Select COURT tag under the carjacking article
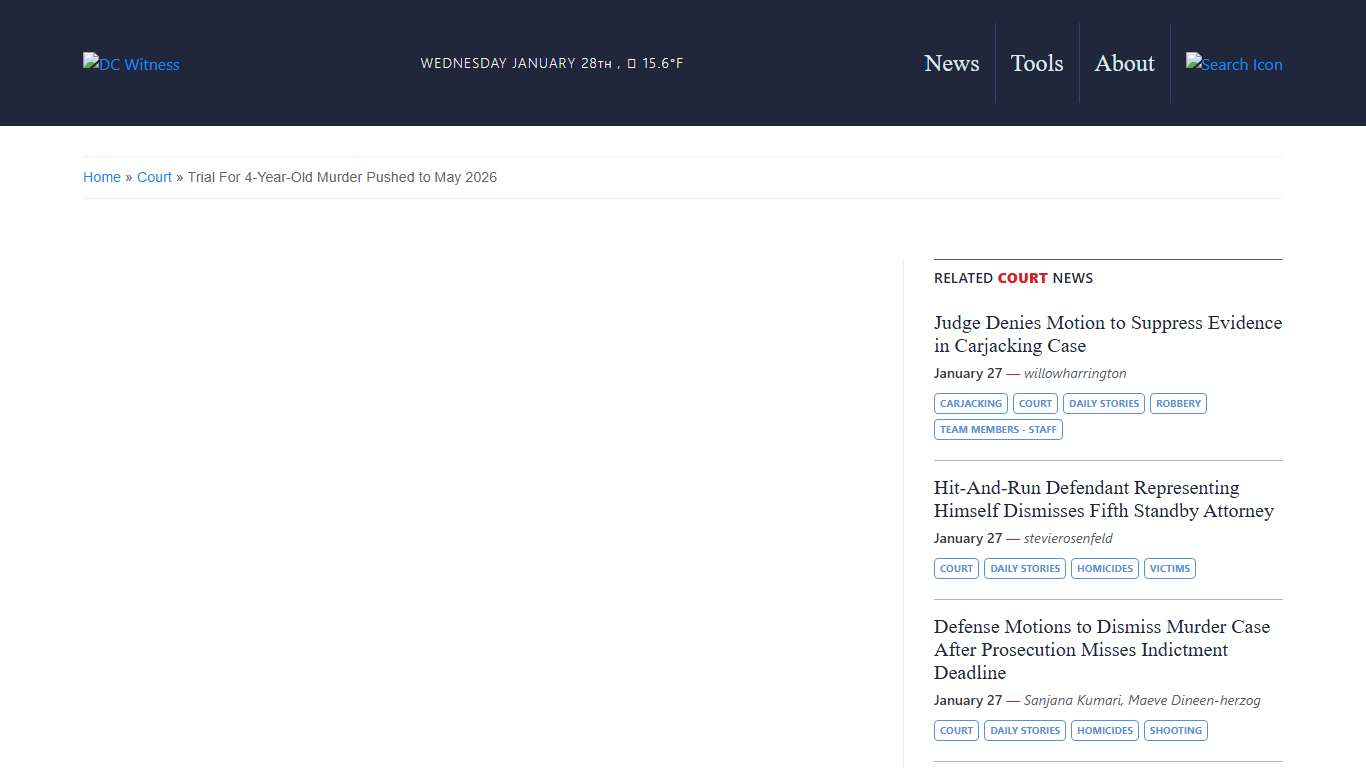 (1035, 404)
